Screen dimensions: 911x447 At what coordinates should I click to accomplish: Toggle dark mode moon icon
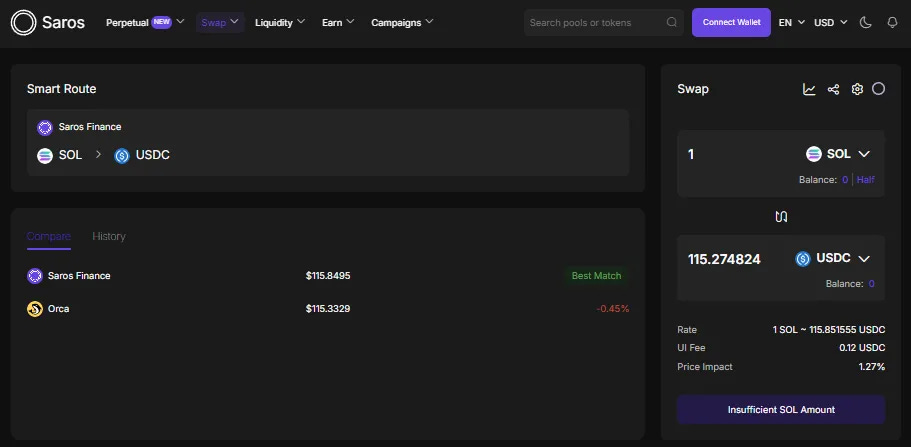tap(866, 22)
